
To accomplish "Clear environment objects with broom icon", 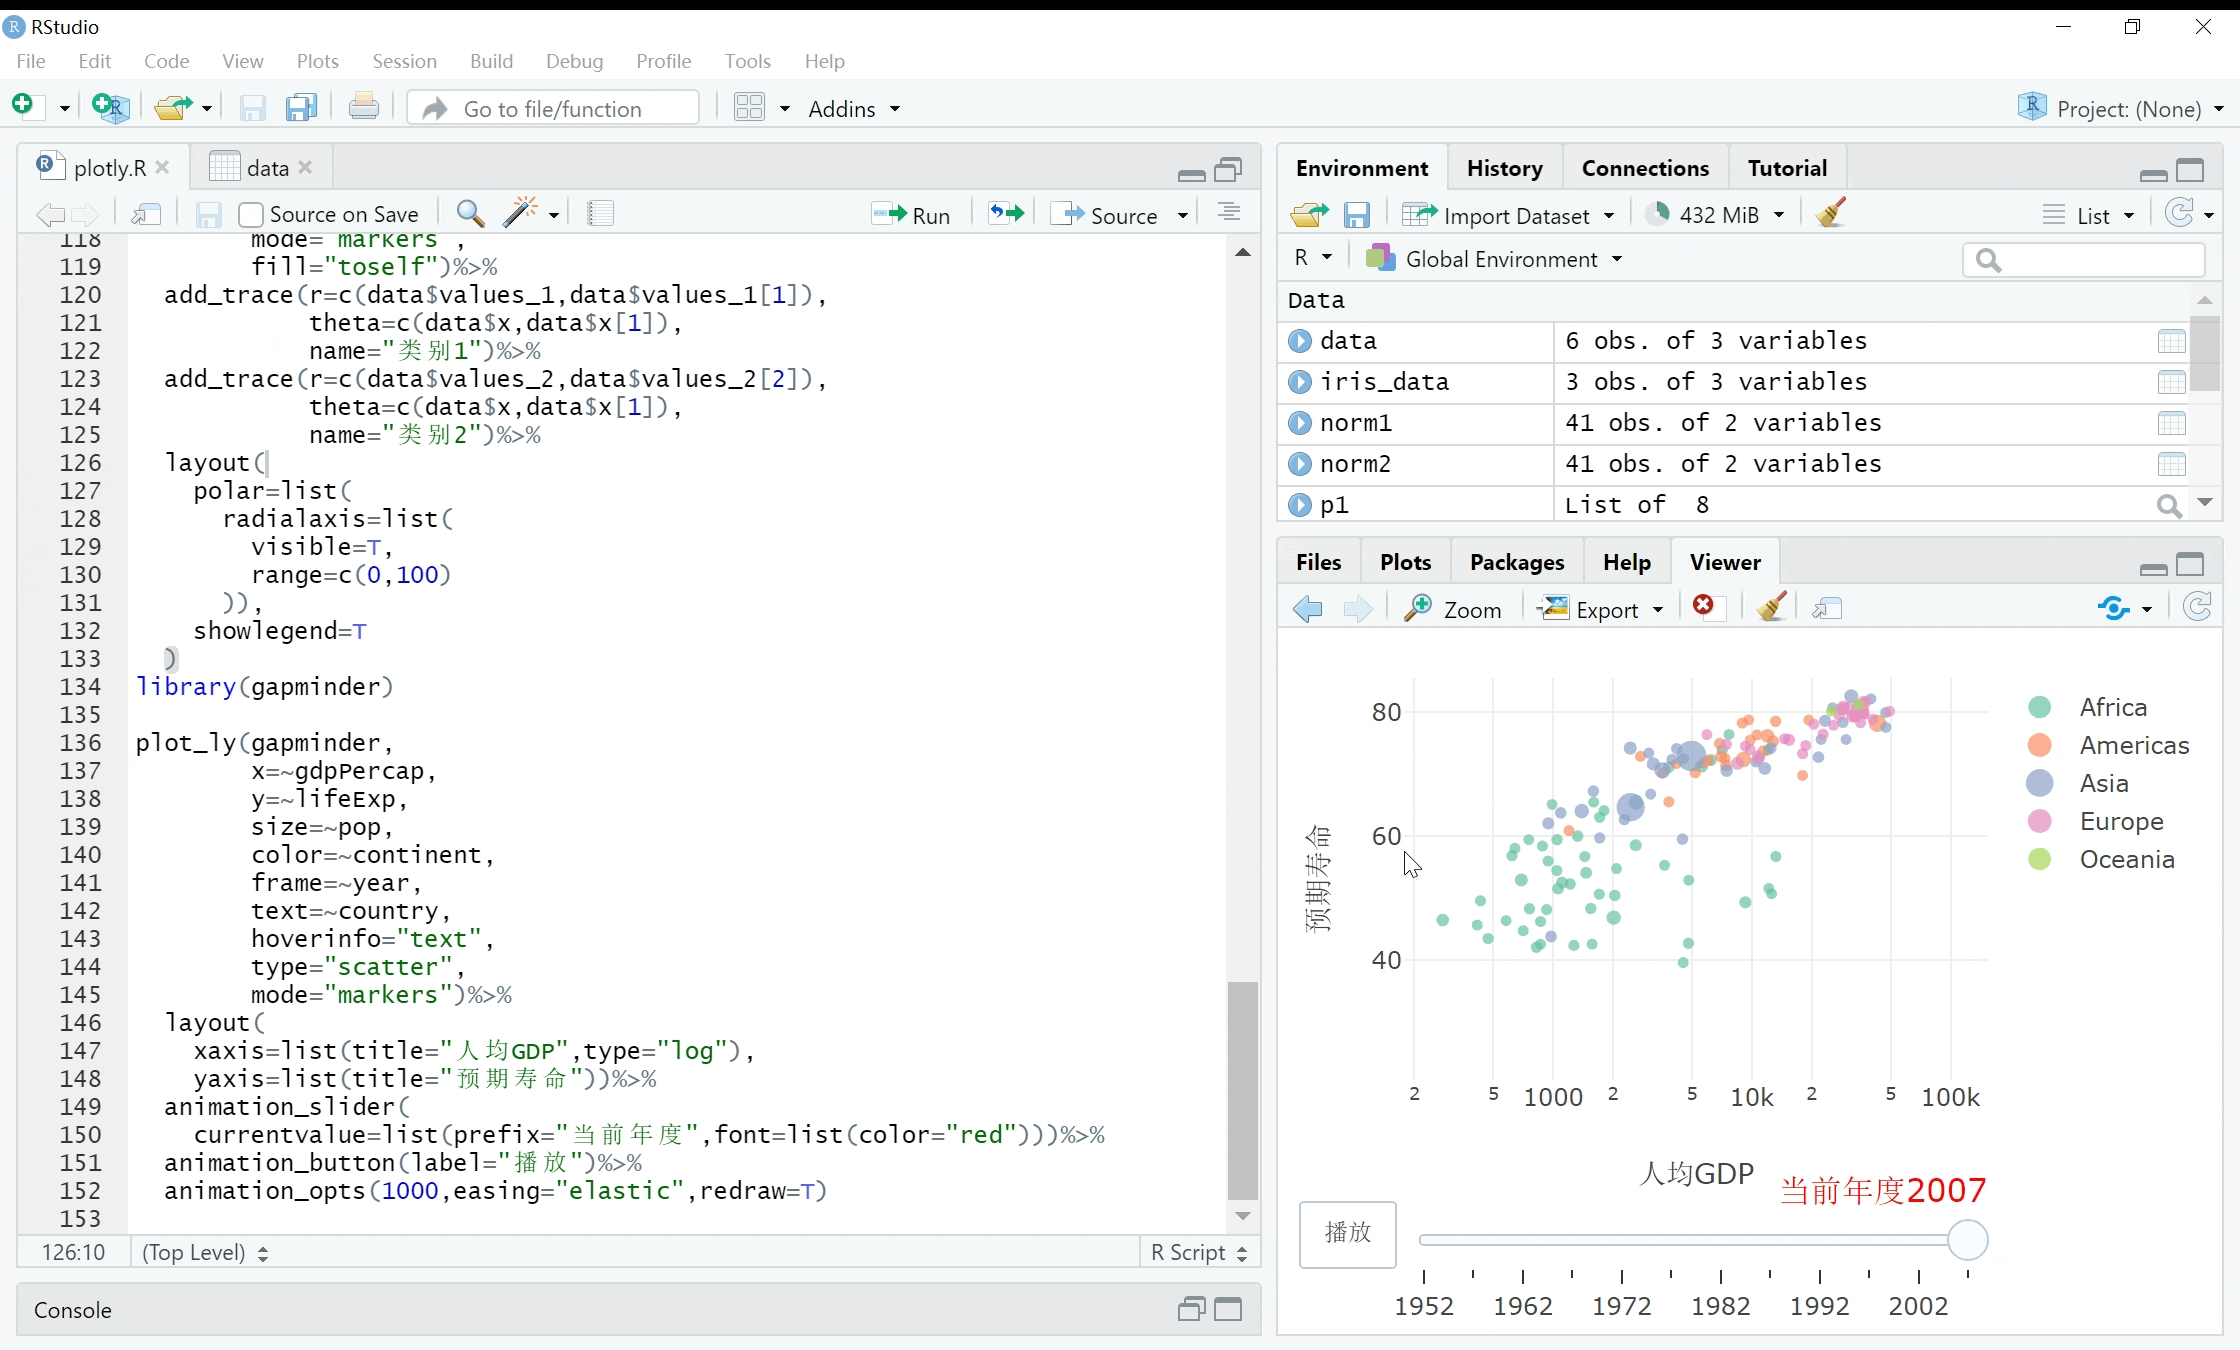I will coord(1831,214).
